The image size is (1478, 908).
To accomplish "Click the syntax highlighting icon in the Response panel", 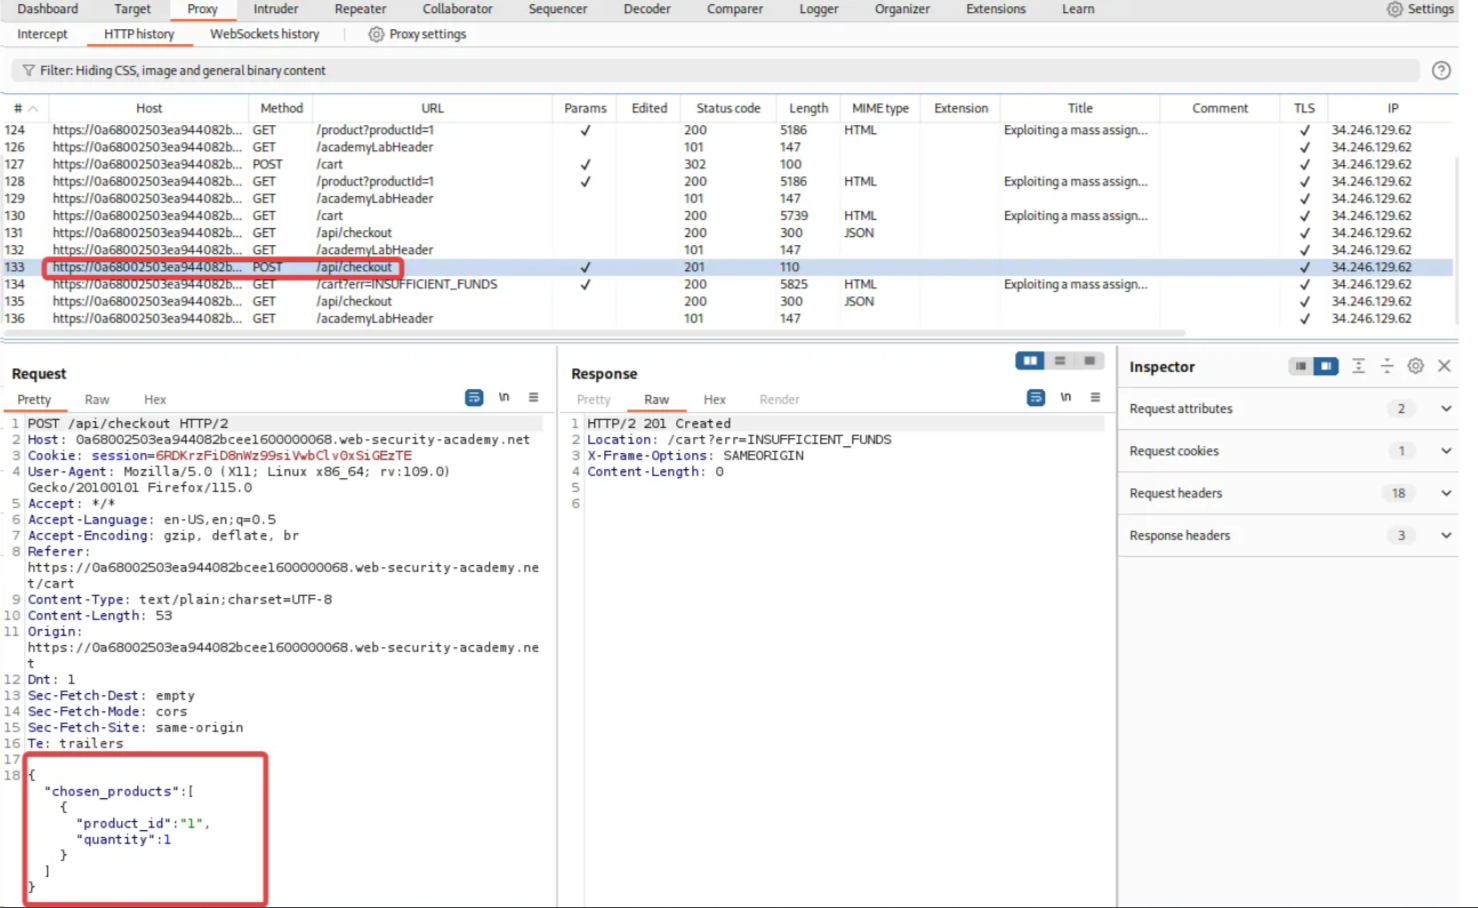I will (1035, 397).
